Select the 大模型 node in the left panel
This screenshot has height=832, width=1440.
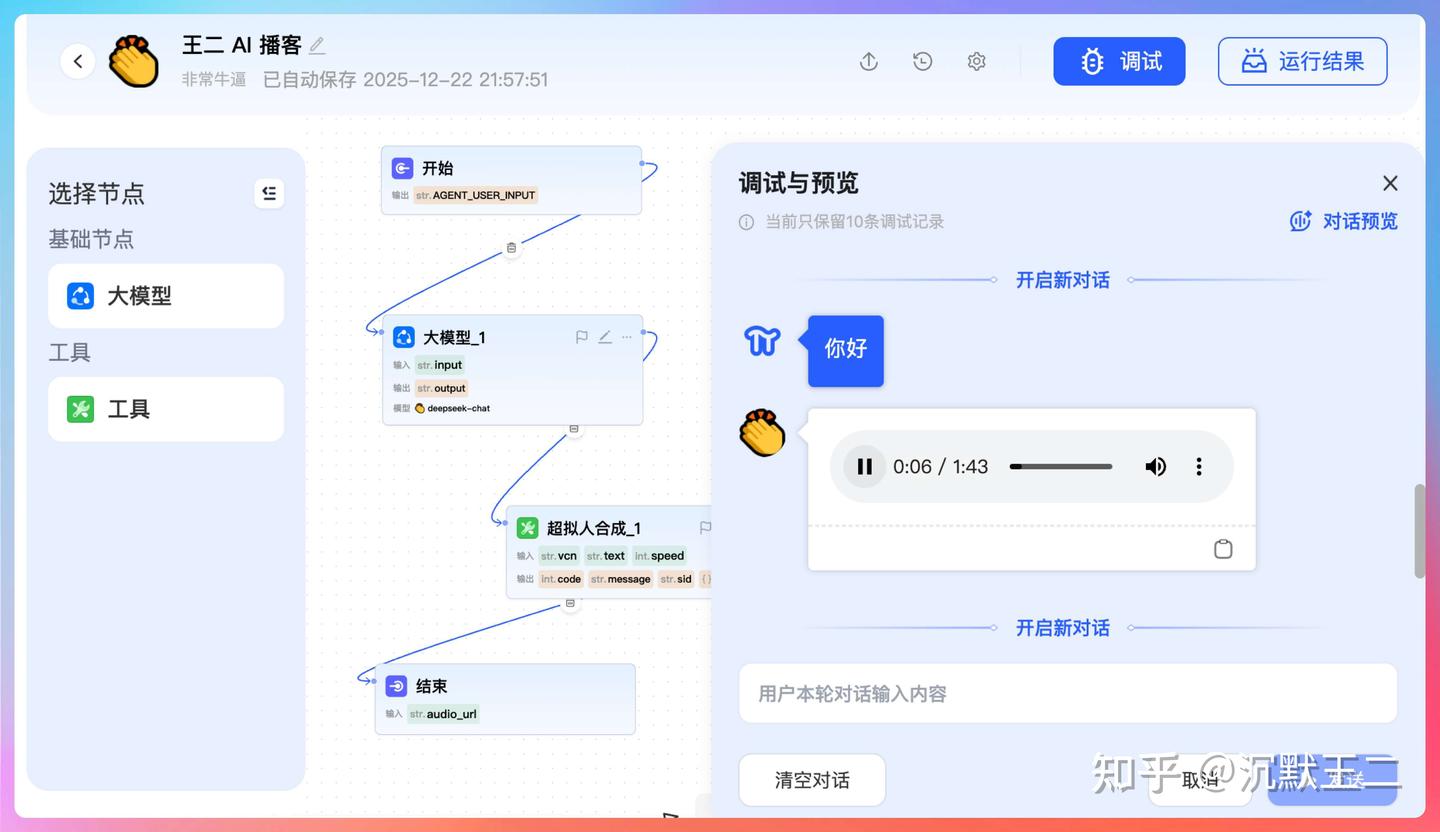click(x=165, y=295)
